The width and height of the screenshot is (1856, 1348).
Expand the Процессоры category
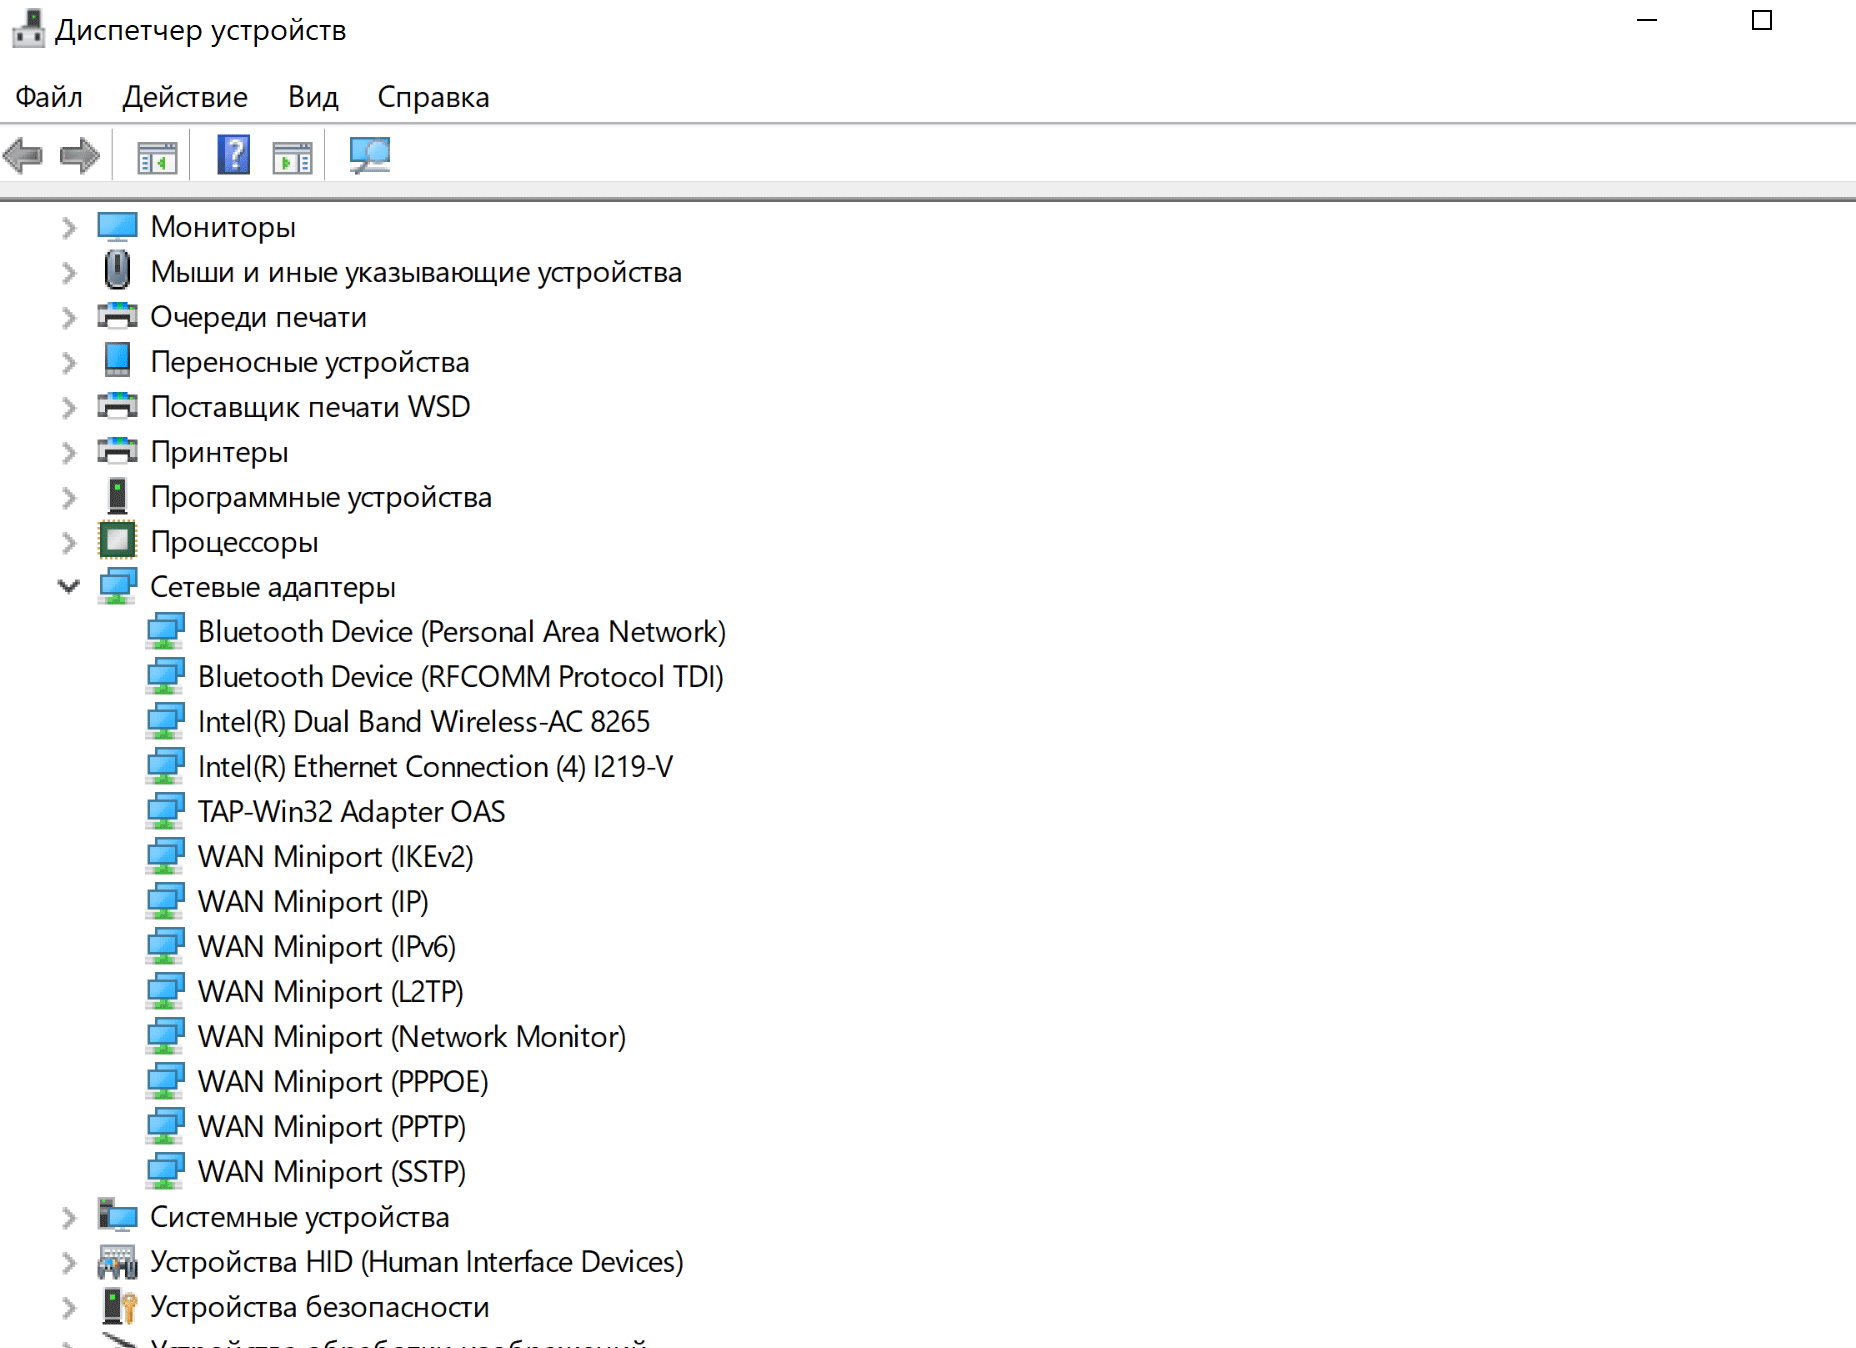68,543
